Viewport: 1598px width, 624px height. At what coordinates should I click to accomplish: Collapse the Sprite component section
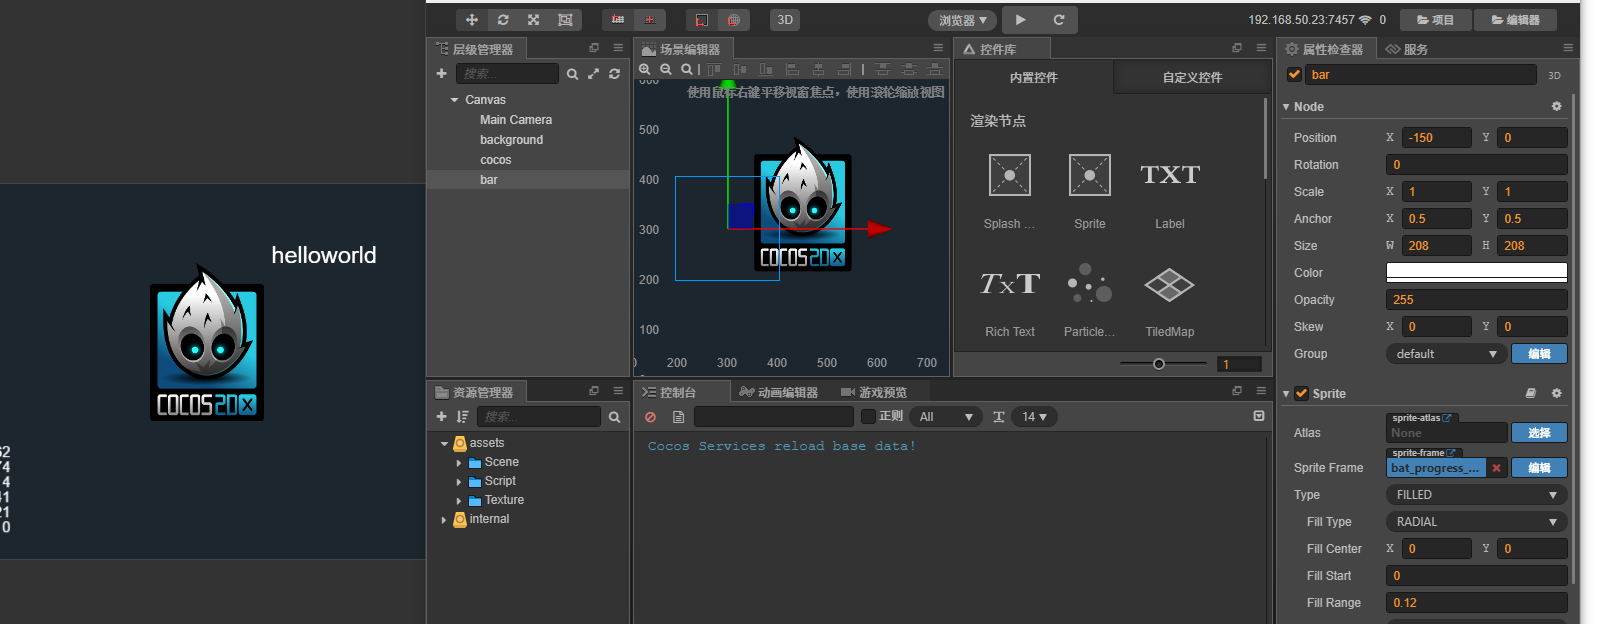click(x=1286, y=394)
